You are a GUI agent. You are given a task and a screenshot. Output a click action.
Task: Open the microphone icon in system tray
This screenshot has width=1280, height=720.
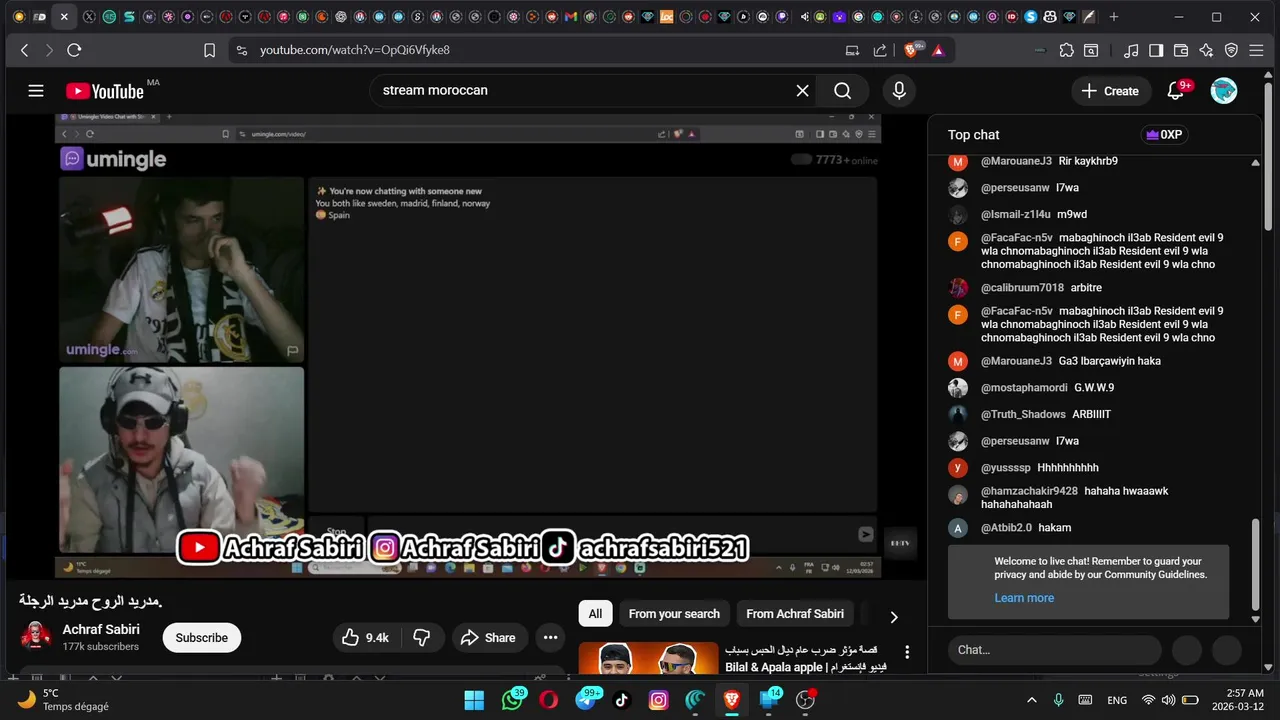pyautogui.click(x=1058, y=700)
